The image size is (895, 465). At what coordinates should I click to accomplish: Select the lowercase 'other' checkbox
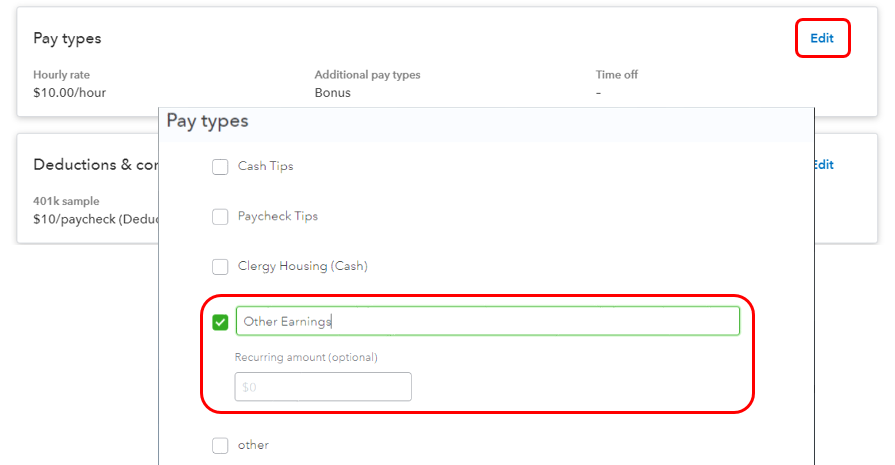click(220, 446)
